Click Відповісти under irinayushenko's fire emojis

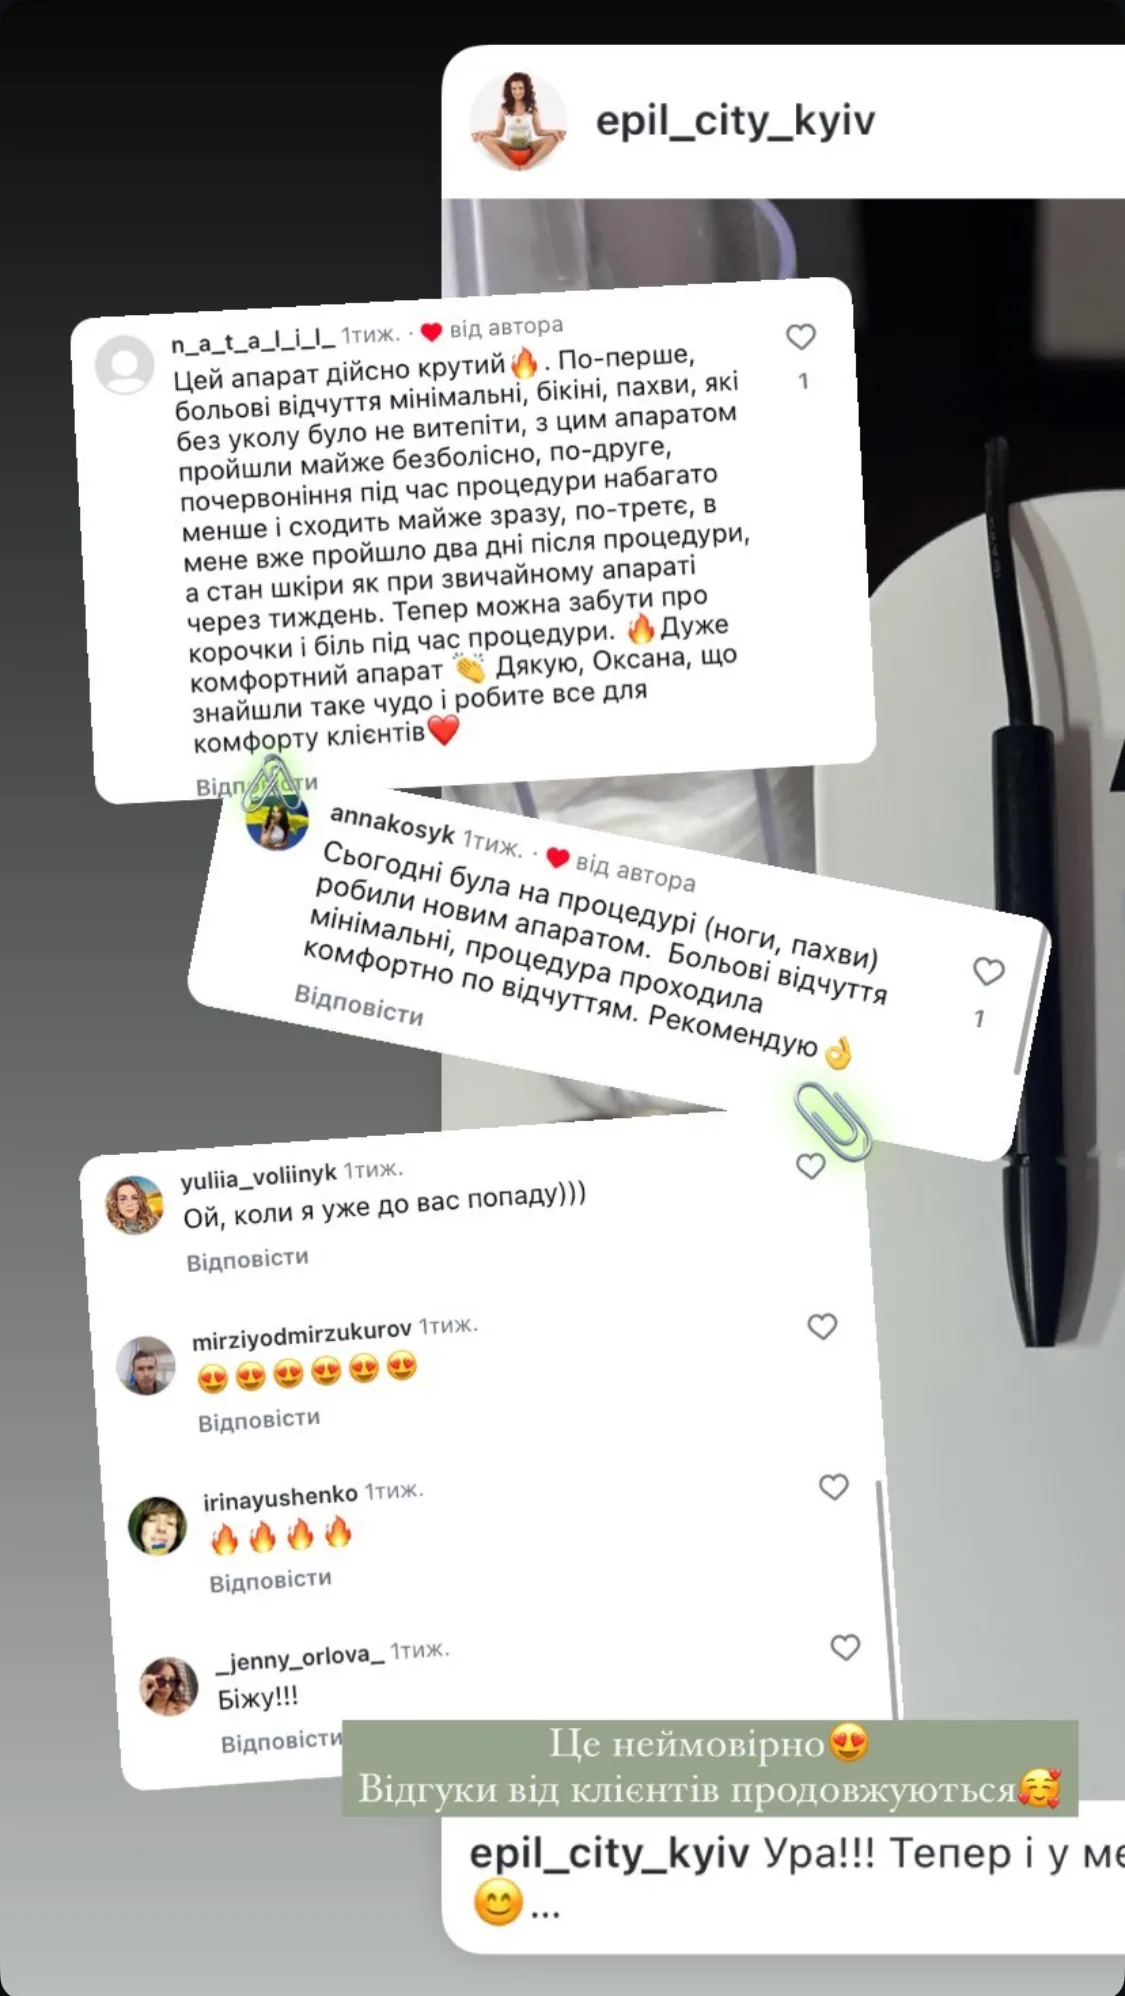(x=270, y=1581)
